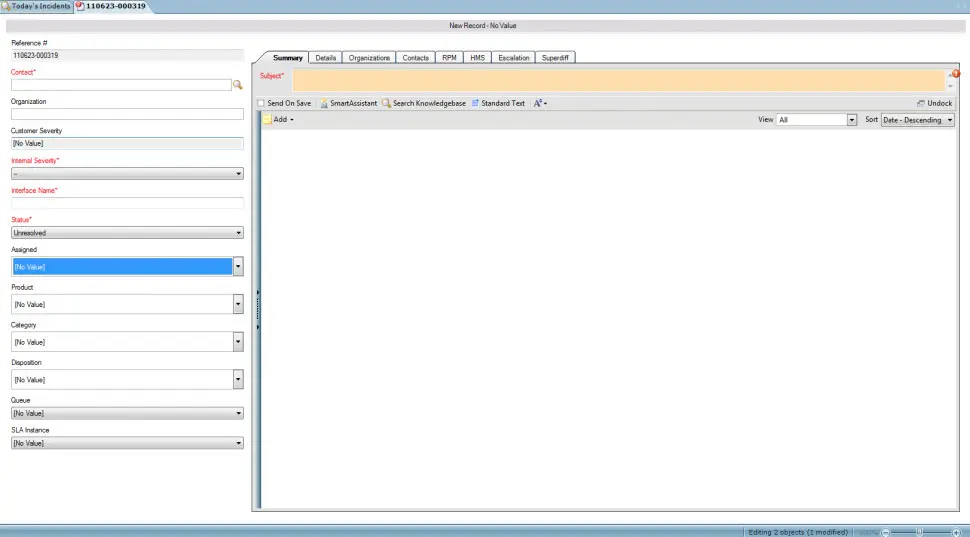This screenshot has height=537, width=970.
Task: Open SmartAssistant from the toolbar
Action: point(349,103)
